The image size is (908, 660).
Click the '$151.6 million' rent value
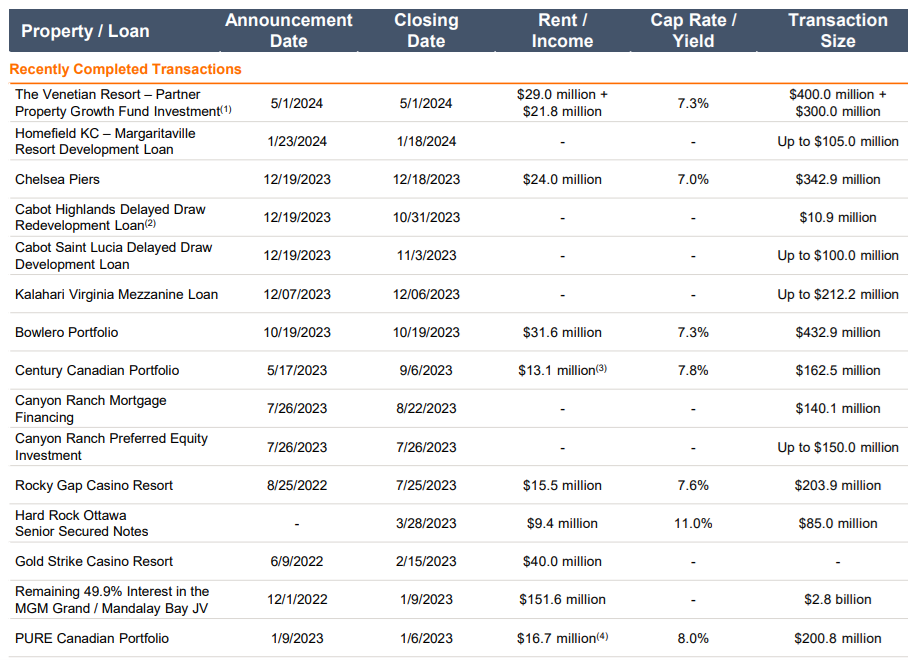coord(562,600)
